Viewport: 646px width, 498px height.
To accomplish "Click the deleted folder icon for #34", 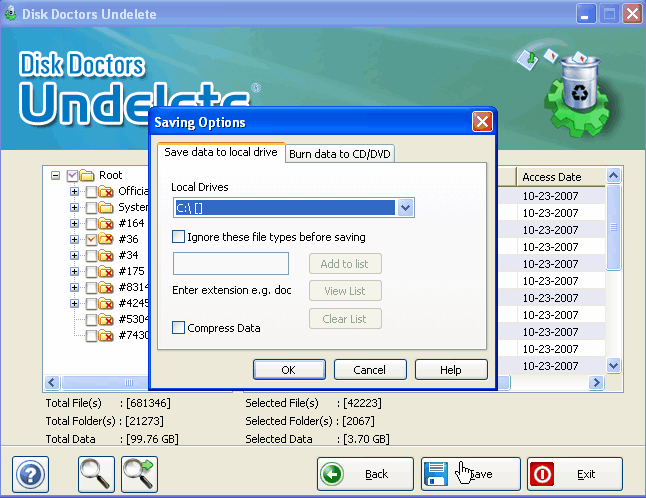I will pos(106,255).
